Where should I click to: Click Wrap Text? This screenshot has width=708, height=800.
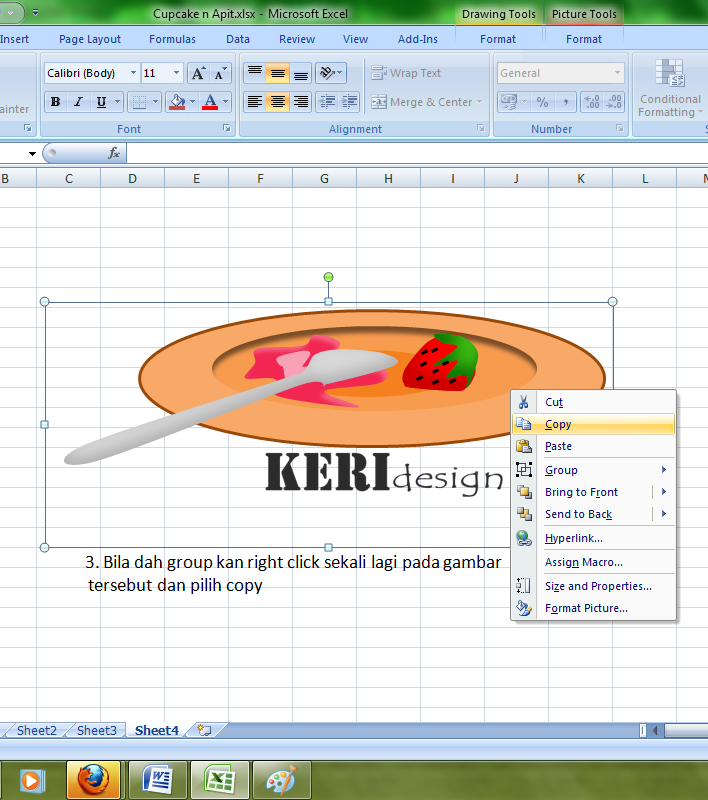[x=406, y=73]
